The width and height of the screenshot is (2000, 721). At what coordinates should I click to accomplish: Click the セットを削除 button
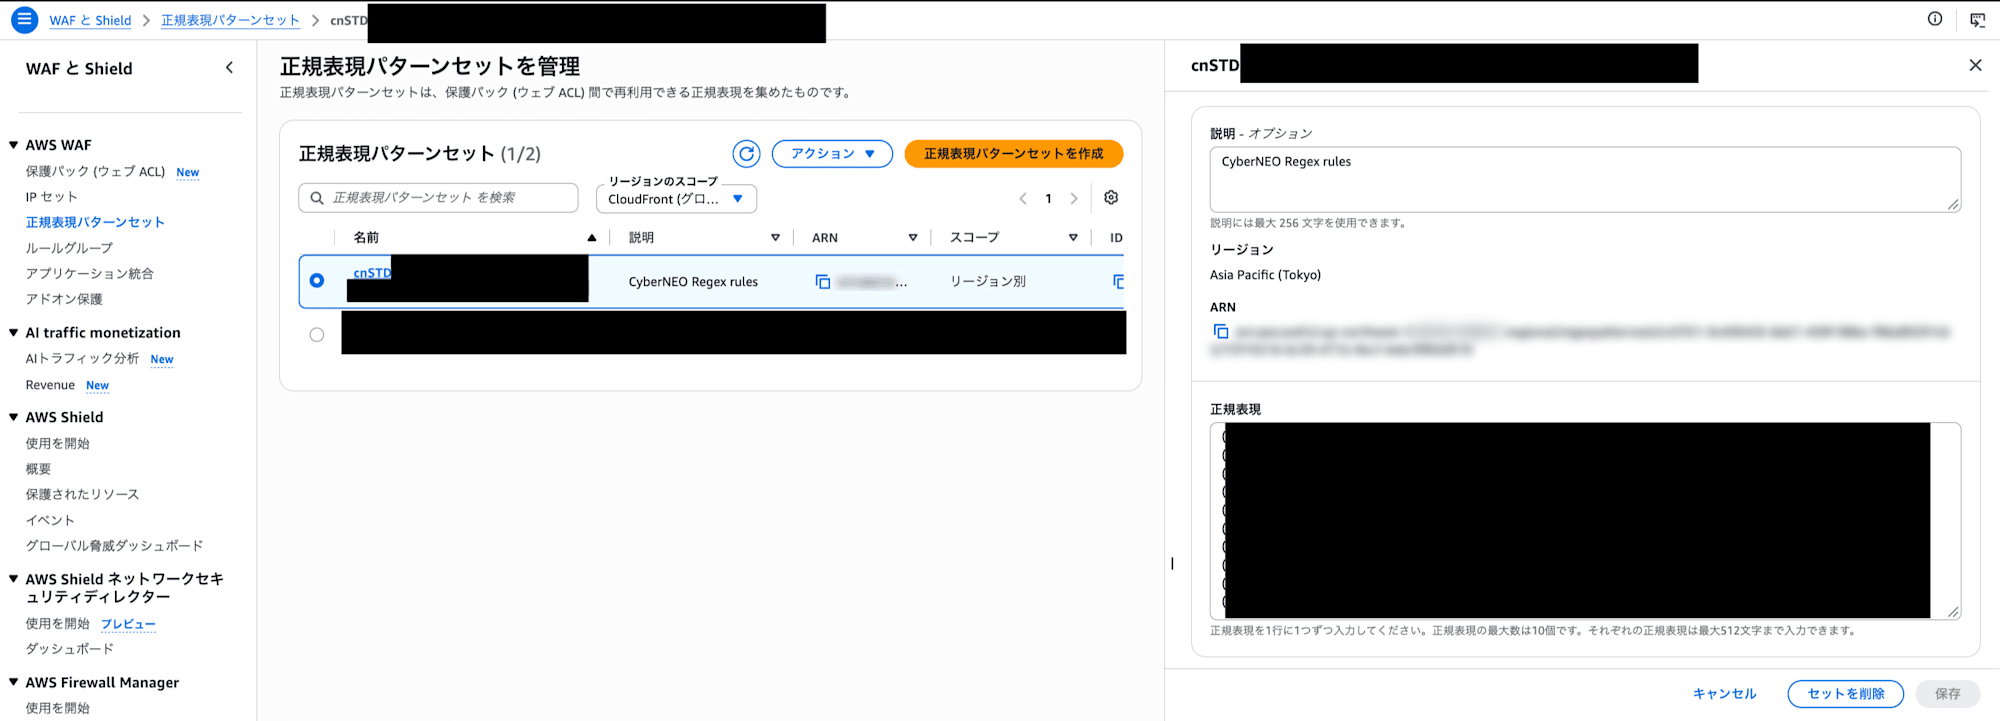pos(1846,694)
